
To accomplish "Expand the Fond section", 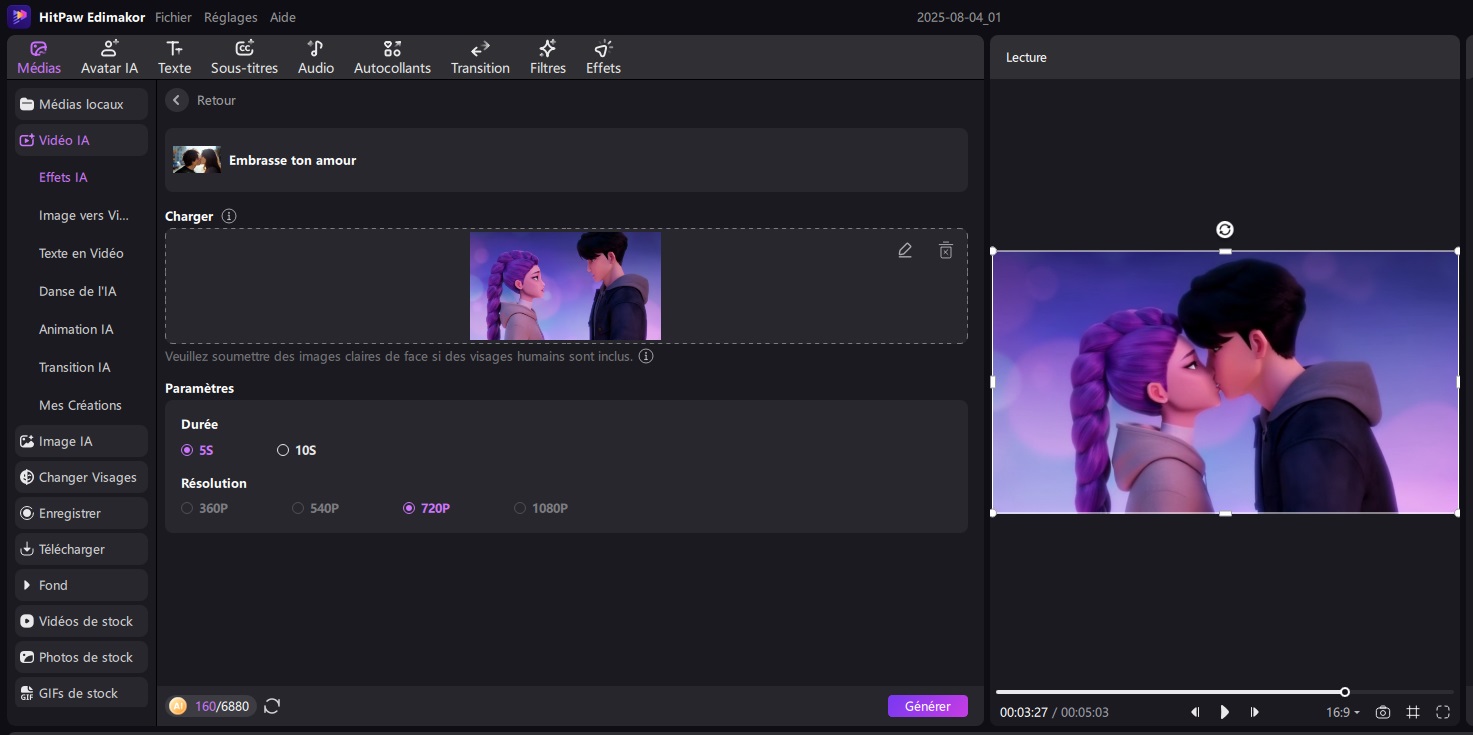I will pyautogui.click(x=82, y=585).
